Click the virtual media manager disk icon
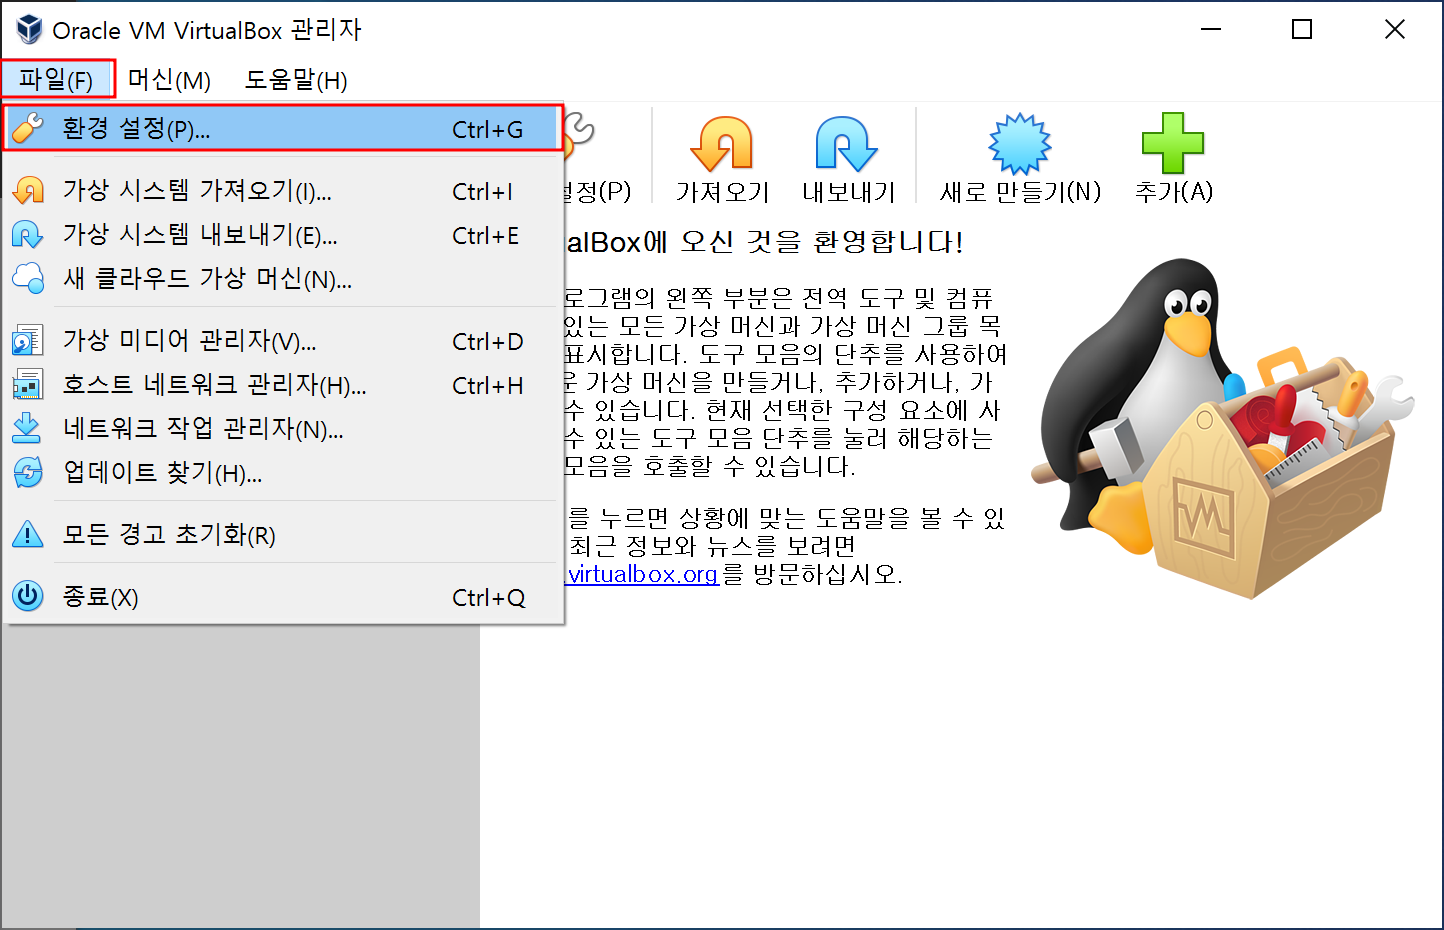 coord(27,341)
